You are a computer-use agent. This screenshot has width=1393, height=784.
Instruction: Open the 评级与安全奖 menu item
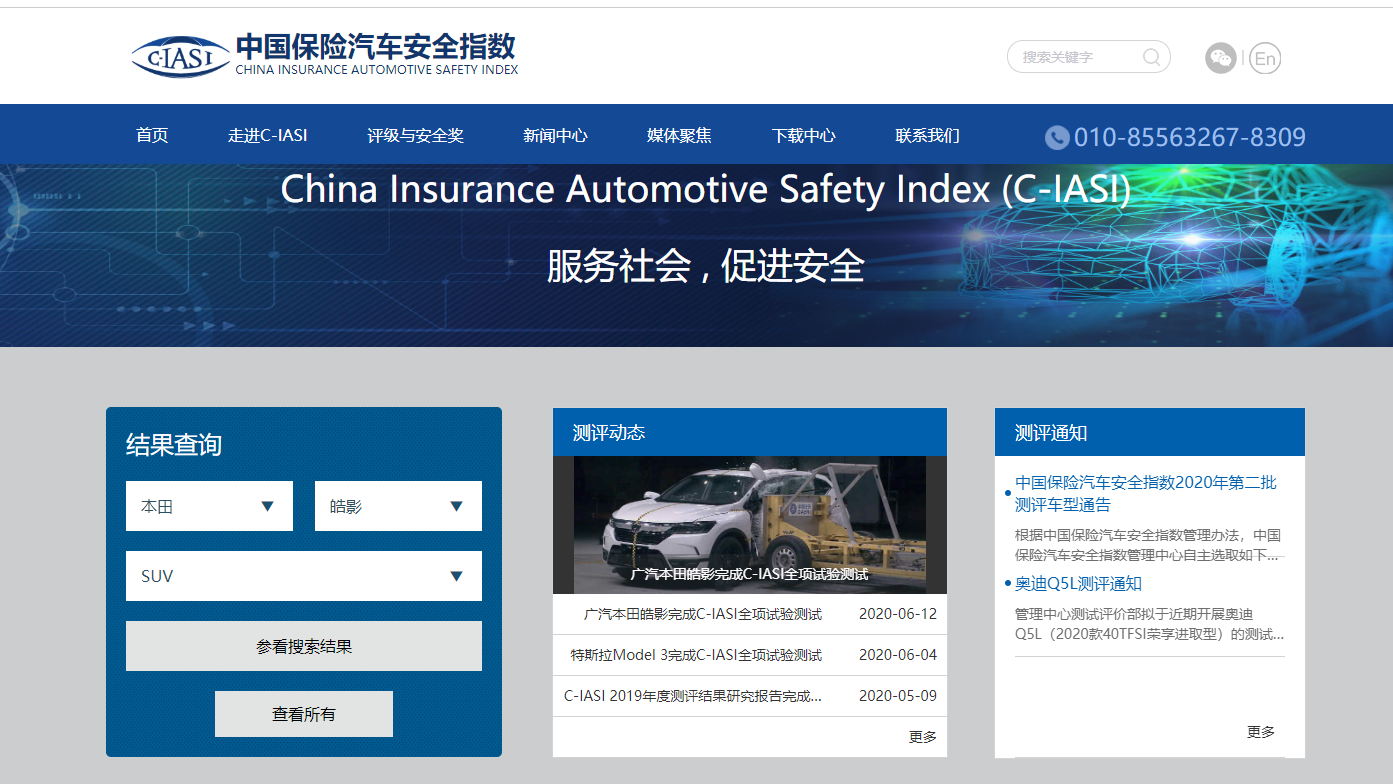click(x=415, y=135)
